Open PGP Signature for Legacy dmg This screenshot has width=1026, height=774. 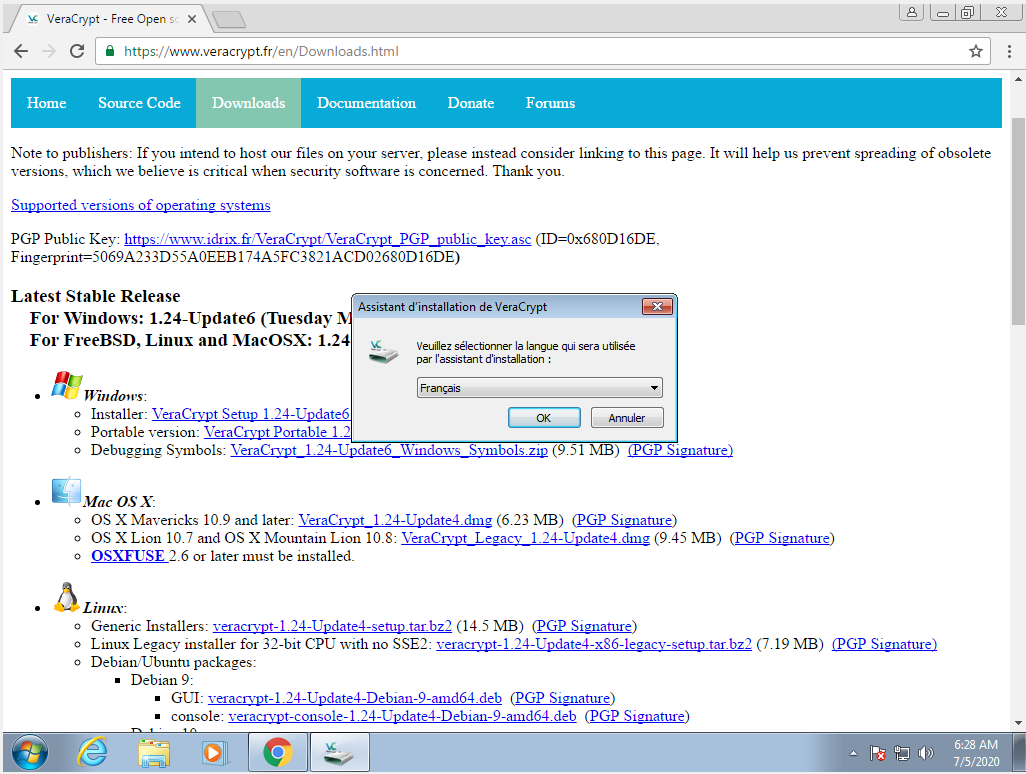click(x=782, y=538)
